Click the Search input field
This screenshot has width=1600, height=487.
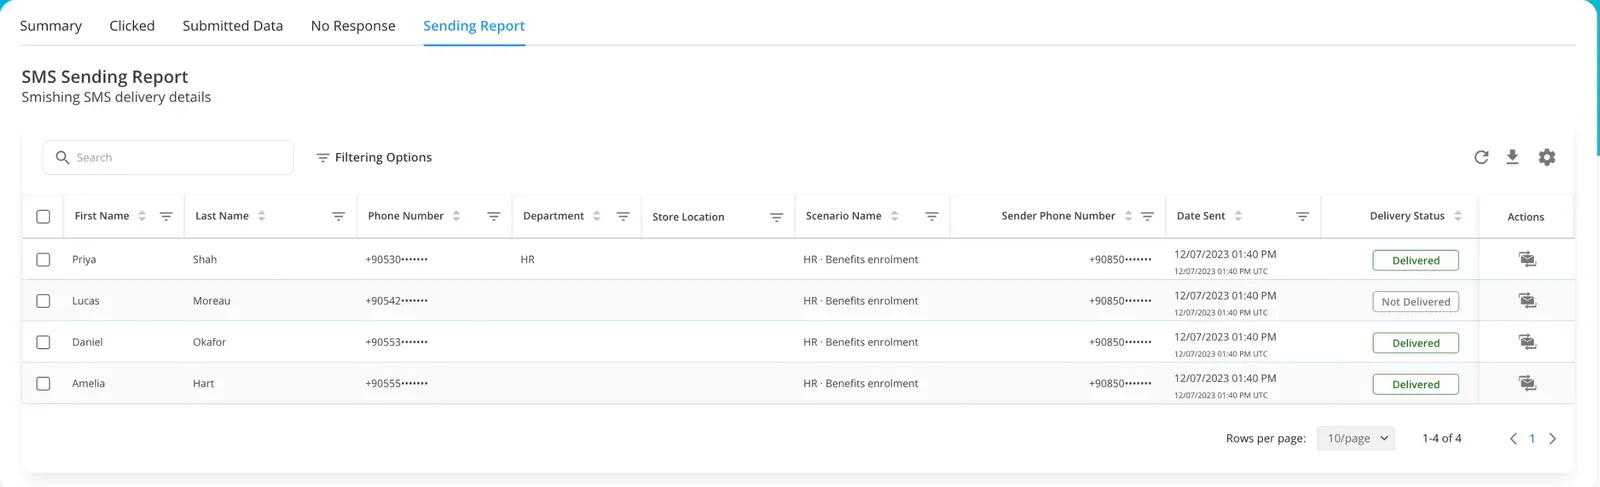168,158
